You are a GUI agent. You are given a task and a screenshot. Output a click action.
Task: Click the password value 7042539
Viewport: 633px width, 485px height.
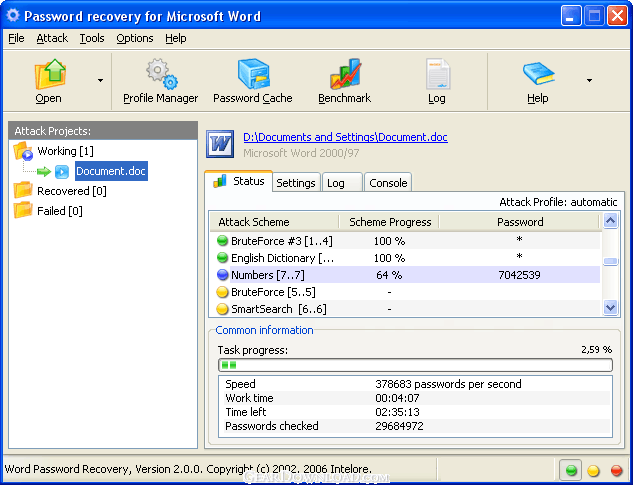pos(520,275)
